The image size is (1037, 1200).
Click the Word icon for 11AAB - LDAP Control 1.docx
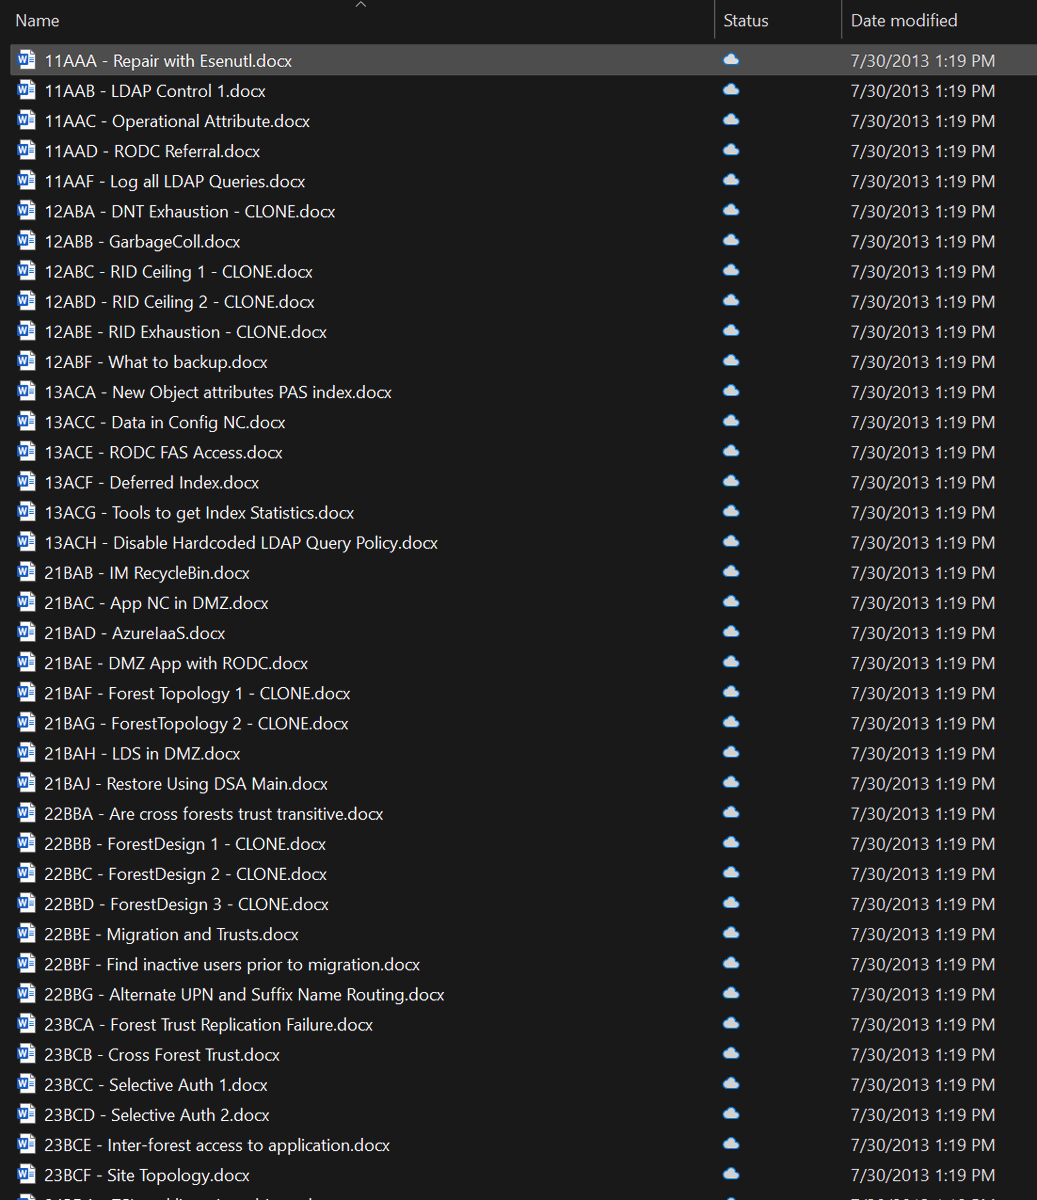[x=27, y=90]
